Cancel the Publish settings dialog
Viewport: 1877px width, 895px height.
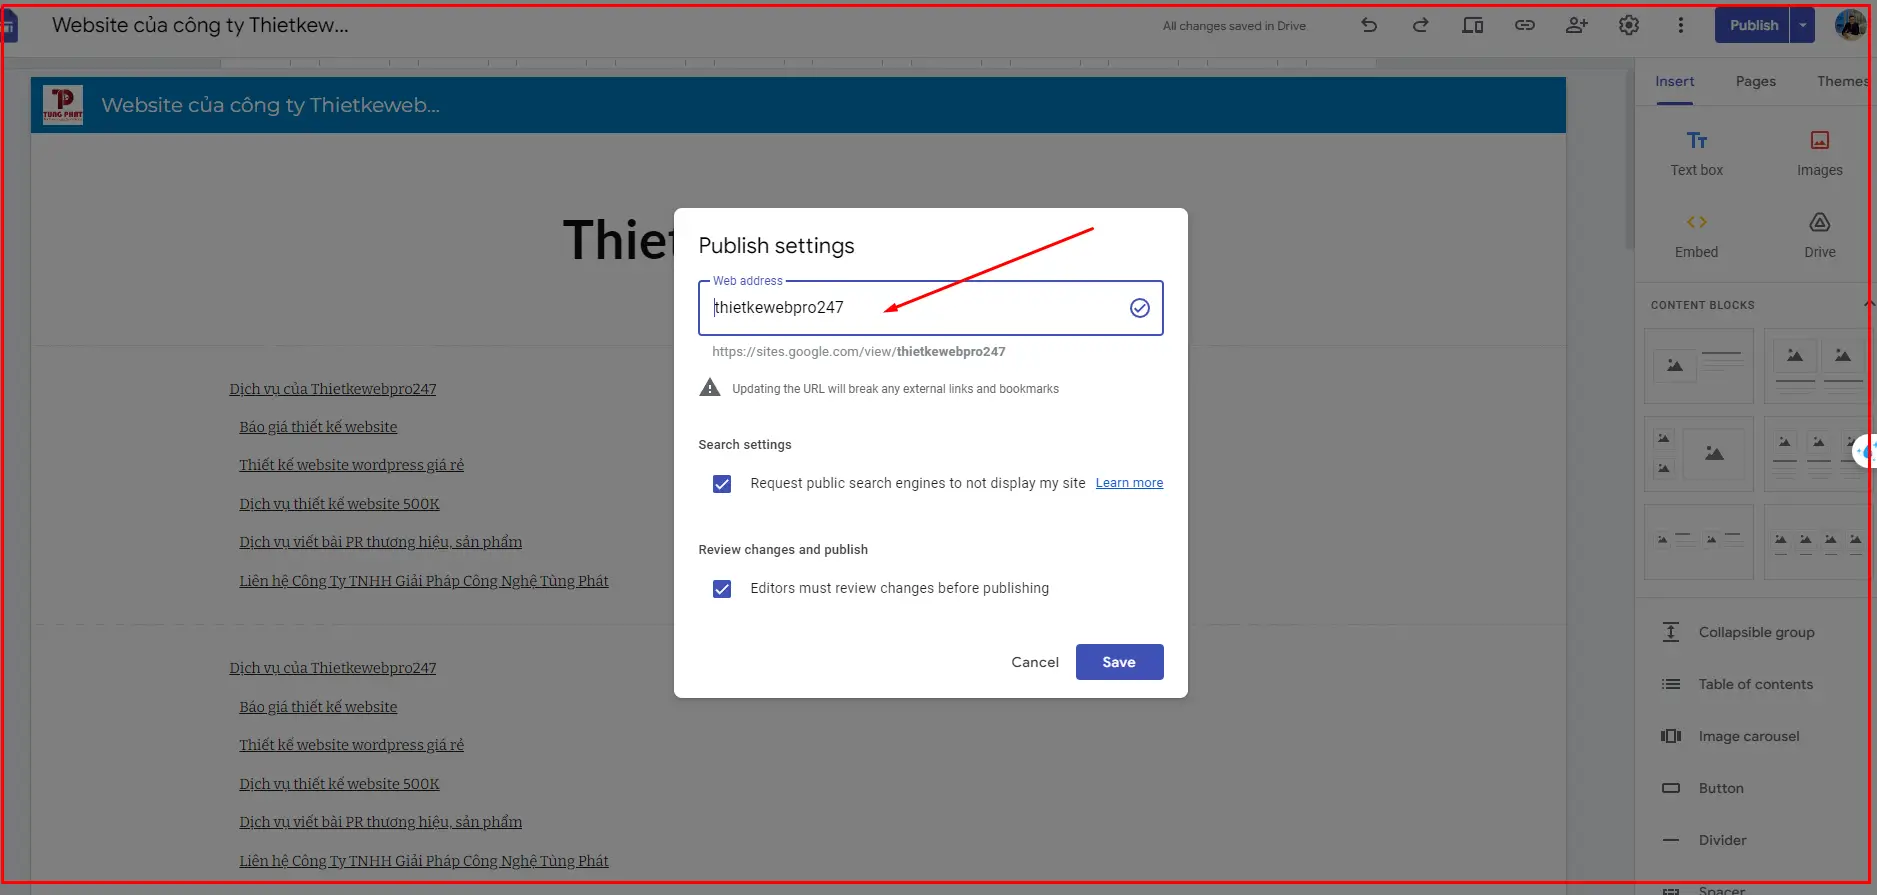[1034, 662]
